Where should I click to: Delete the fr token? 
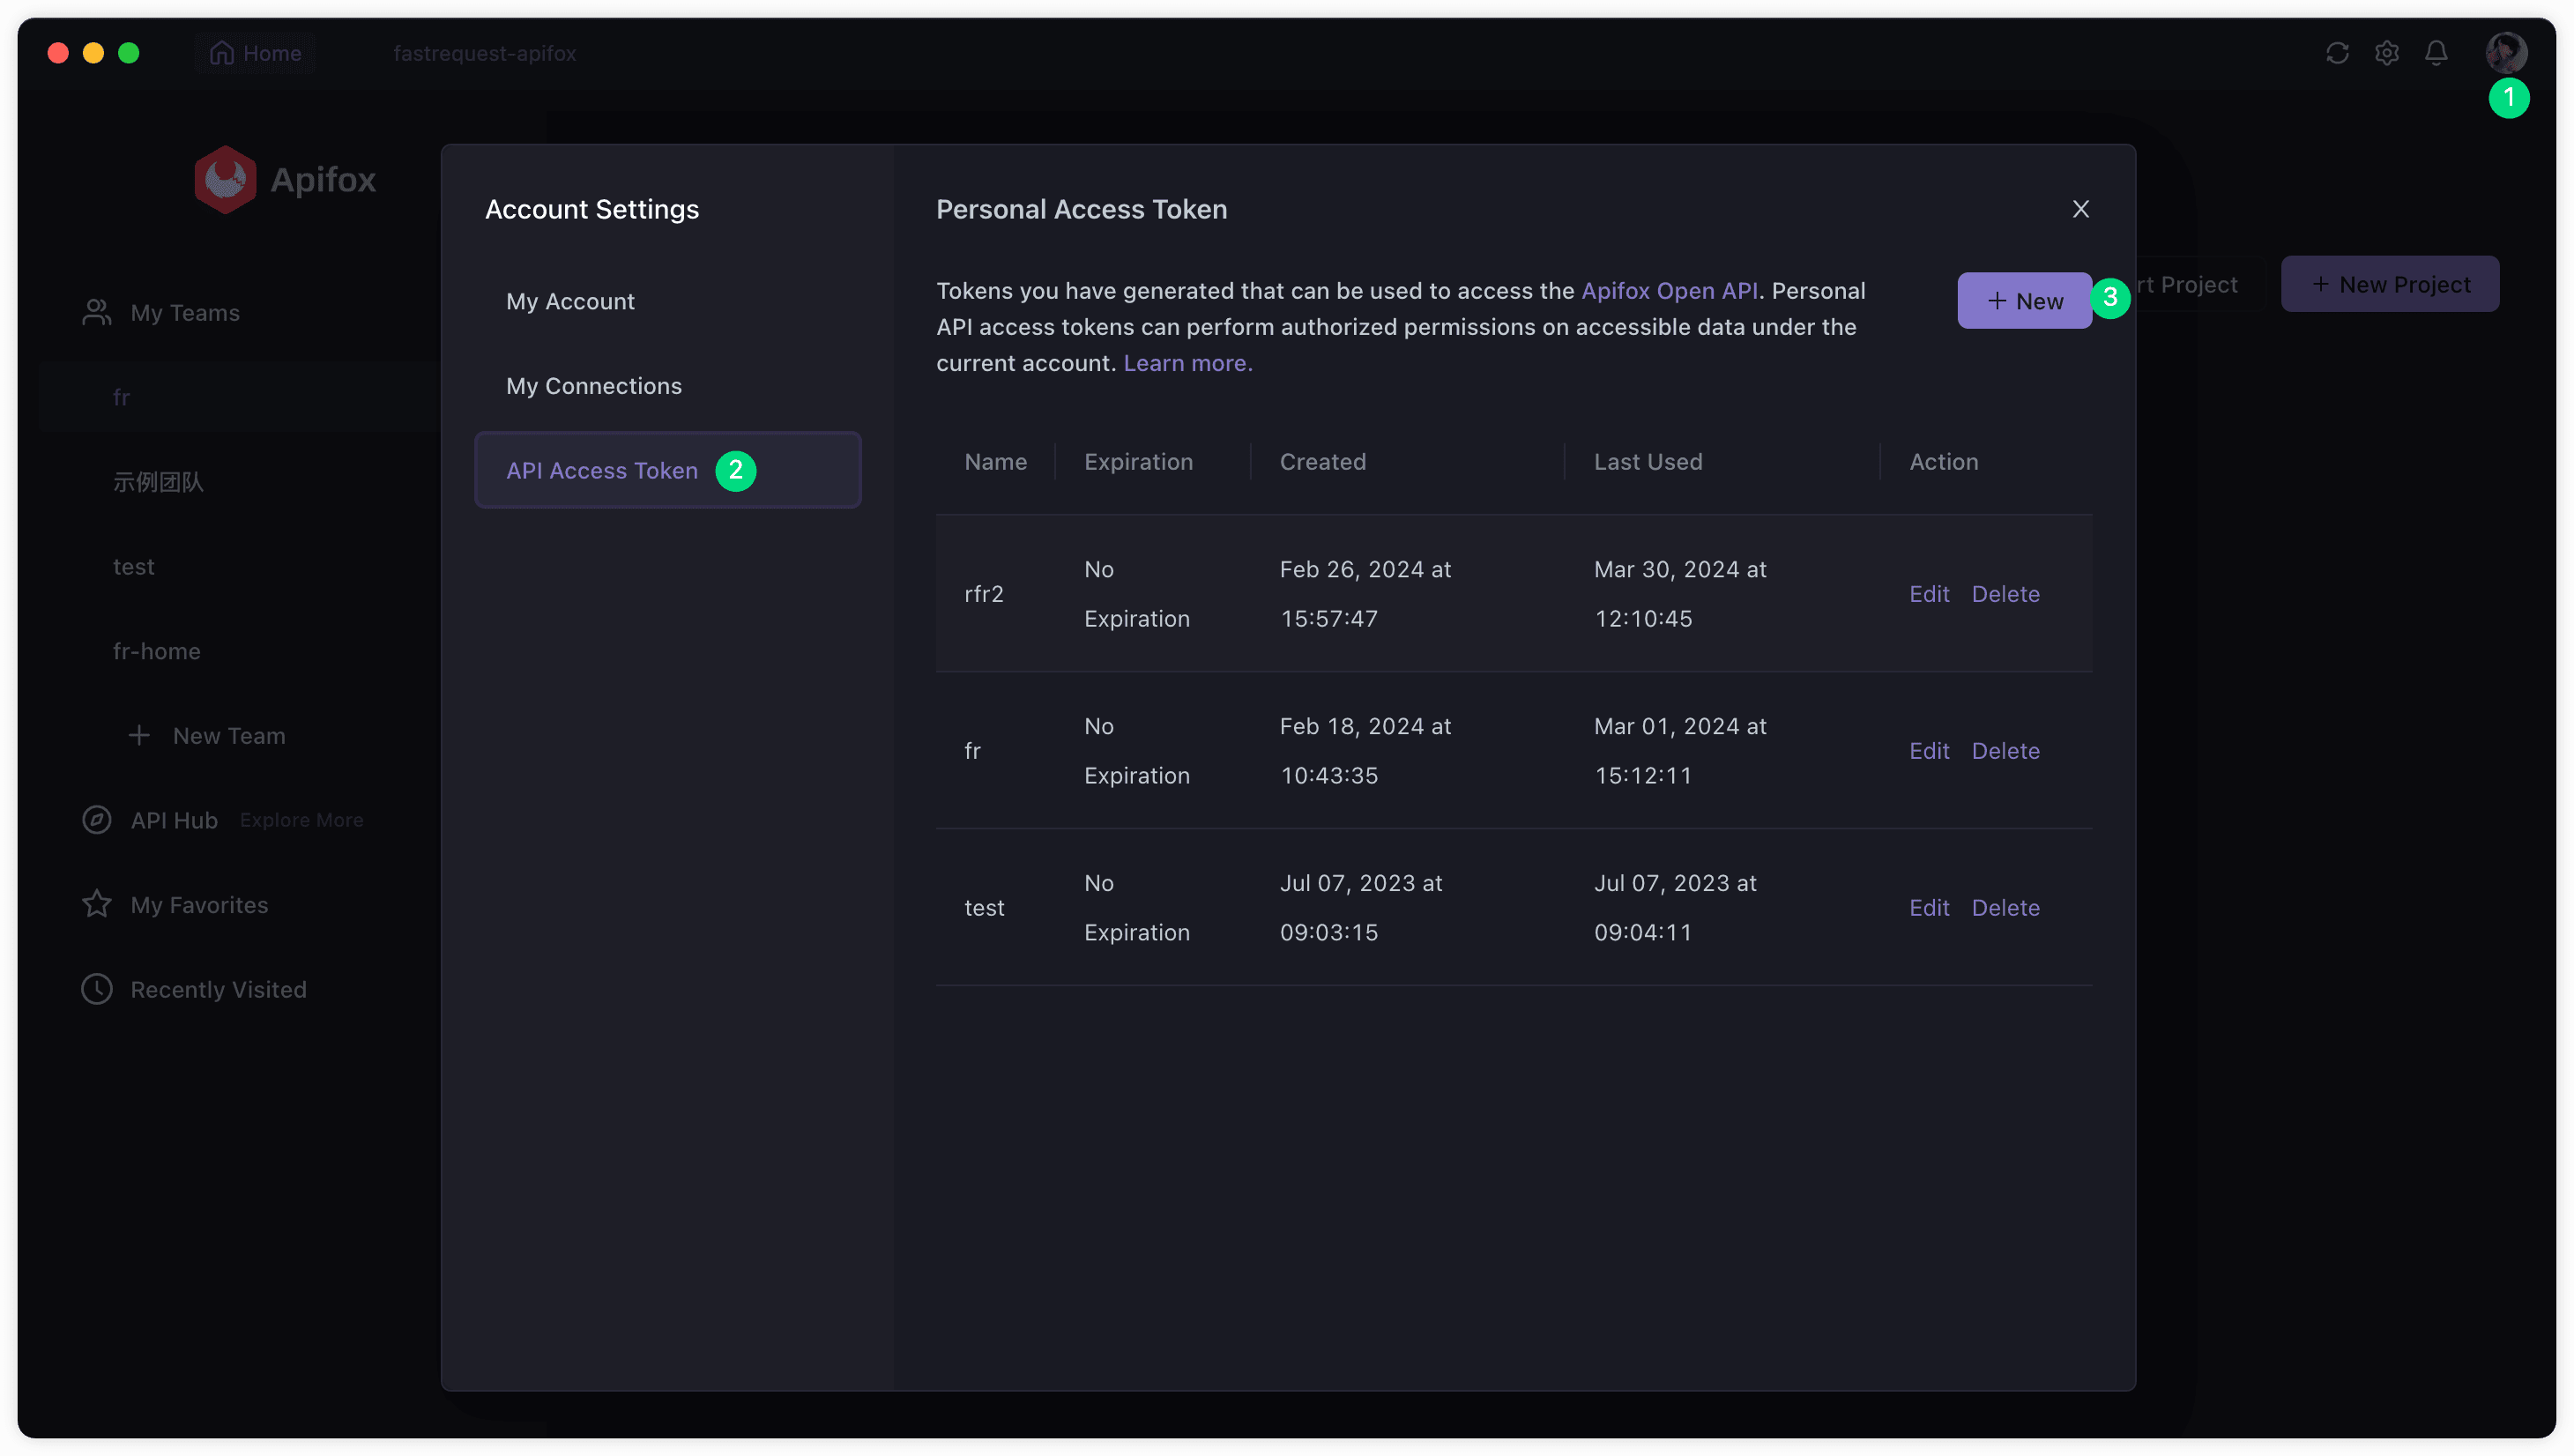2005,751
